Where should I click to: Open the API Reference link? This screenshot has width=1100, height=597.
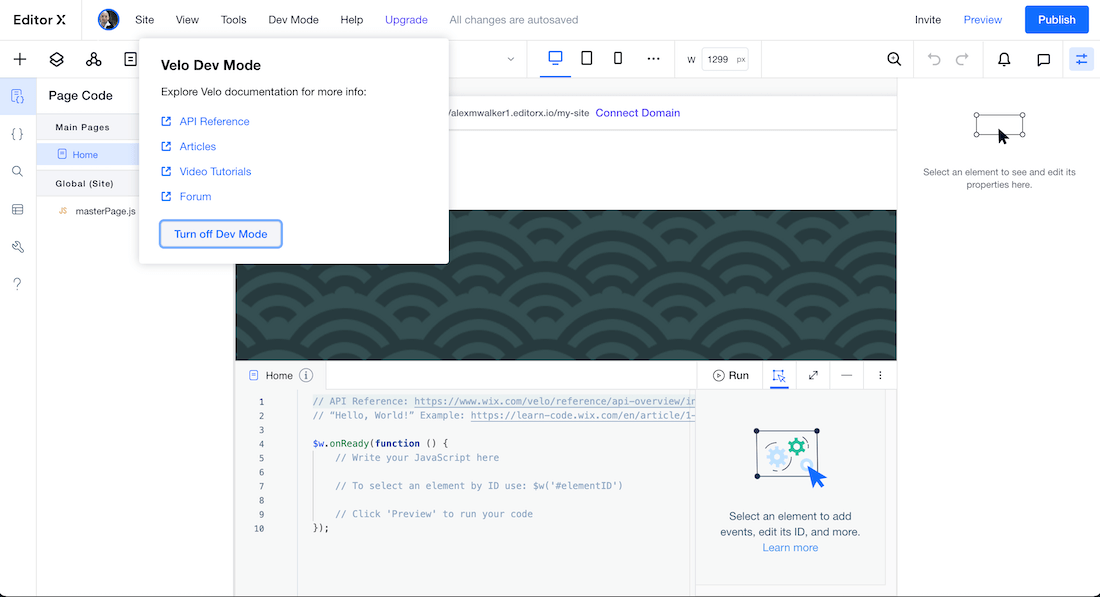[214, 121]
